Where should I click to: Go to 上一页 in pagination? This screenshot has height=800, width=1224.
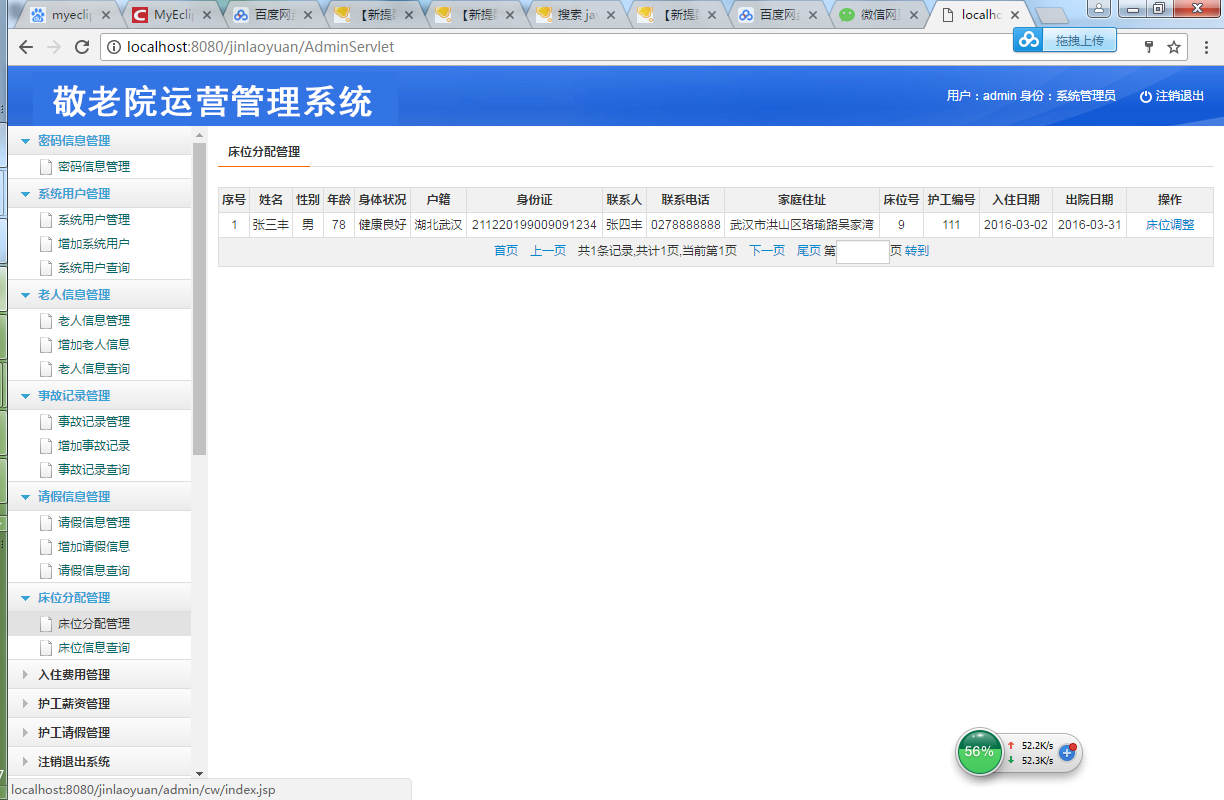click(x=548, y=251)
